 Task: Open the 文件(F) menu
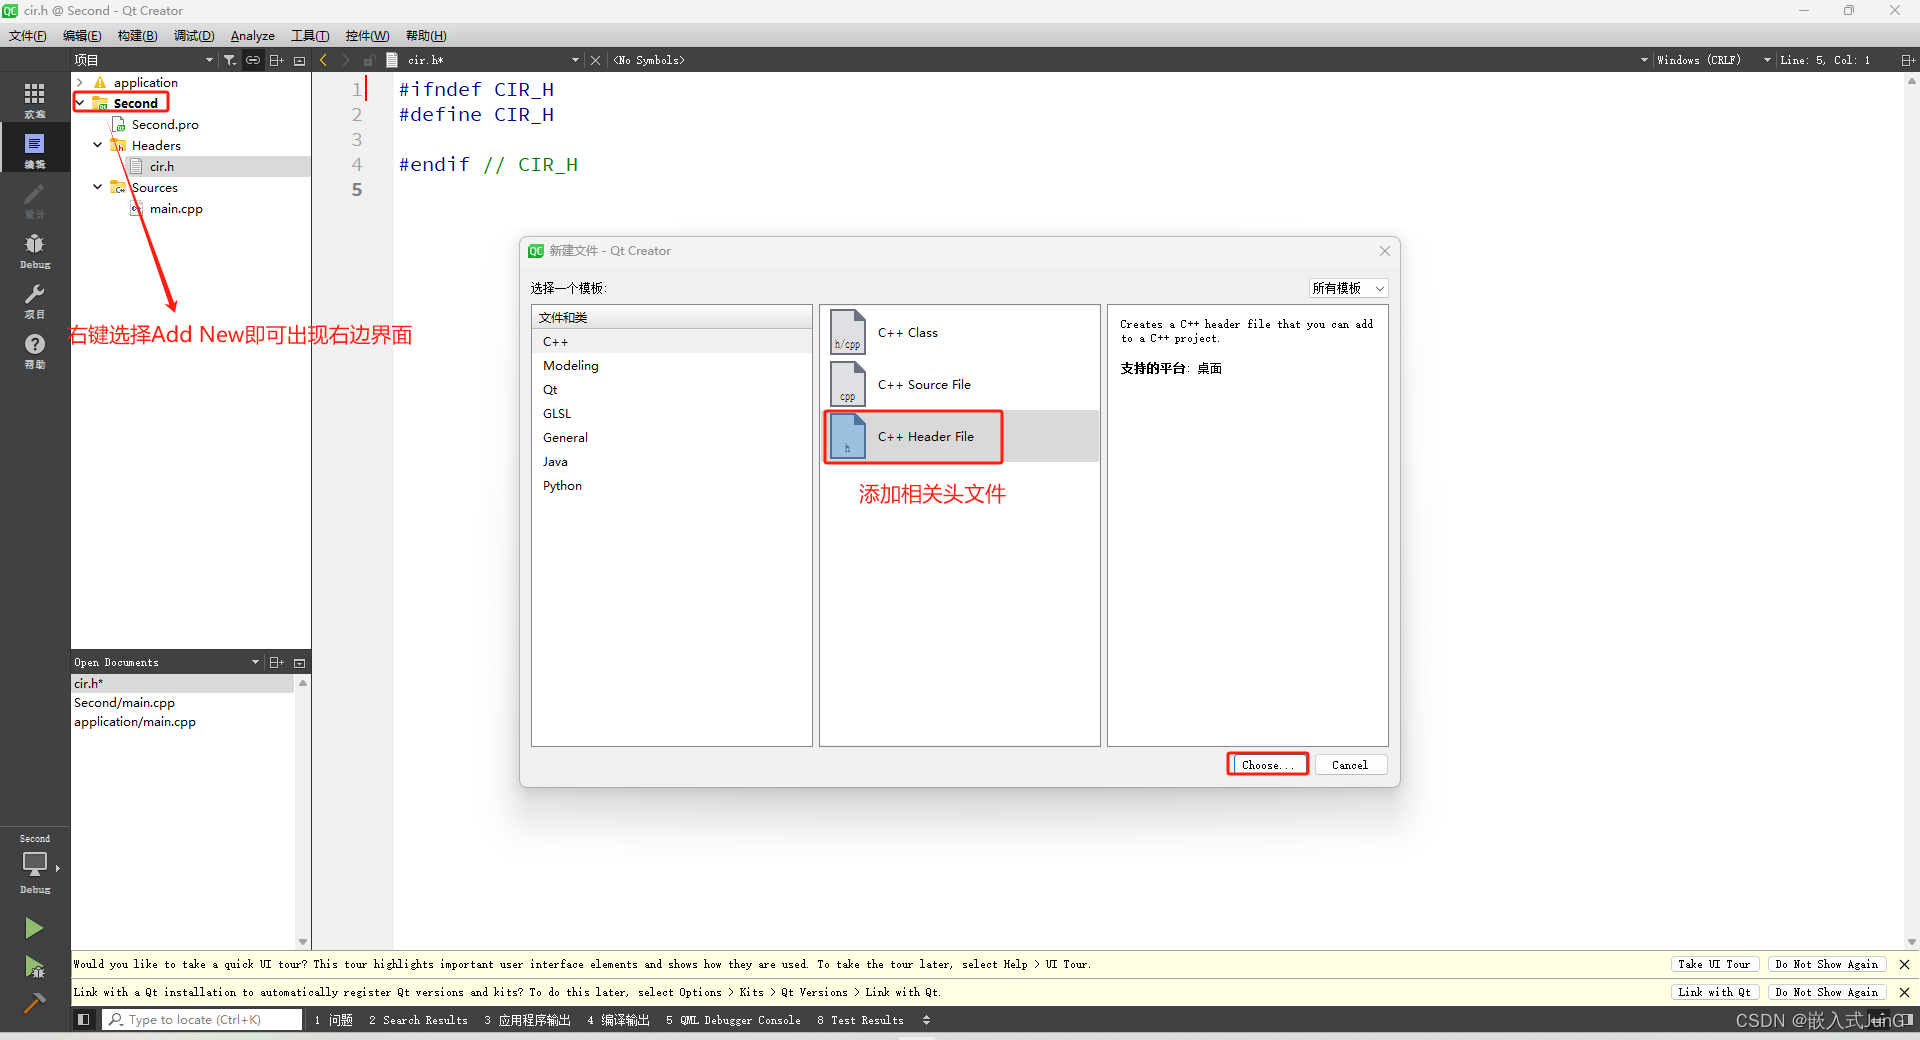pyautogui.click(x=27, y=35)
